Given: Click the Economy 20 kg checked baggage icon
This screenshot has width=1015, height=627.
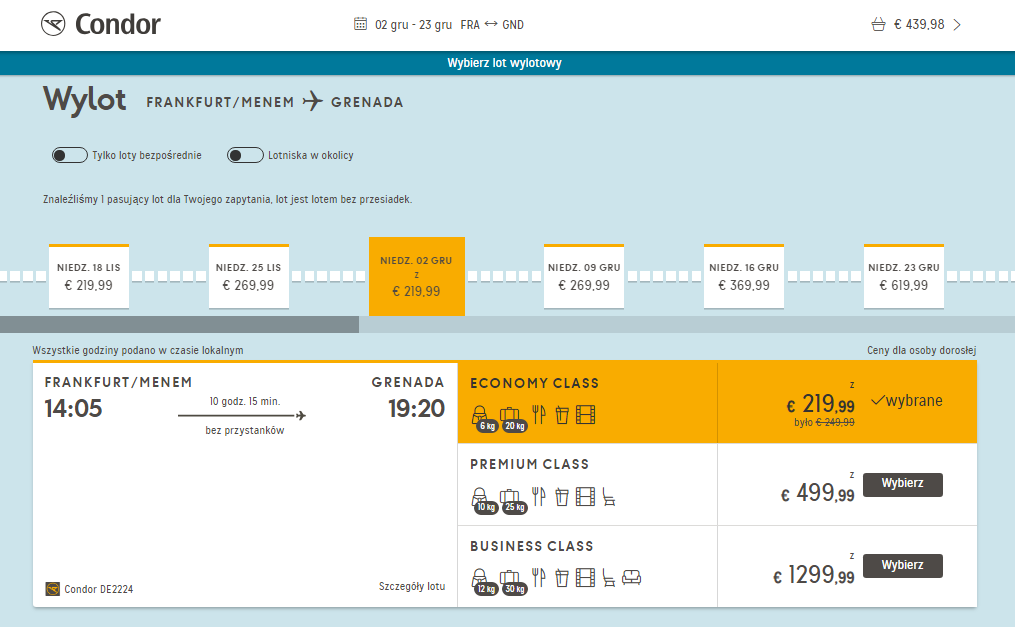Looking at the screenshot, I should tap(512, 418).
